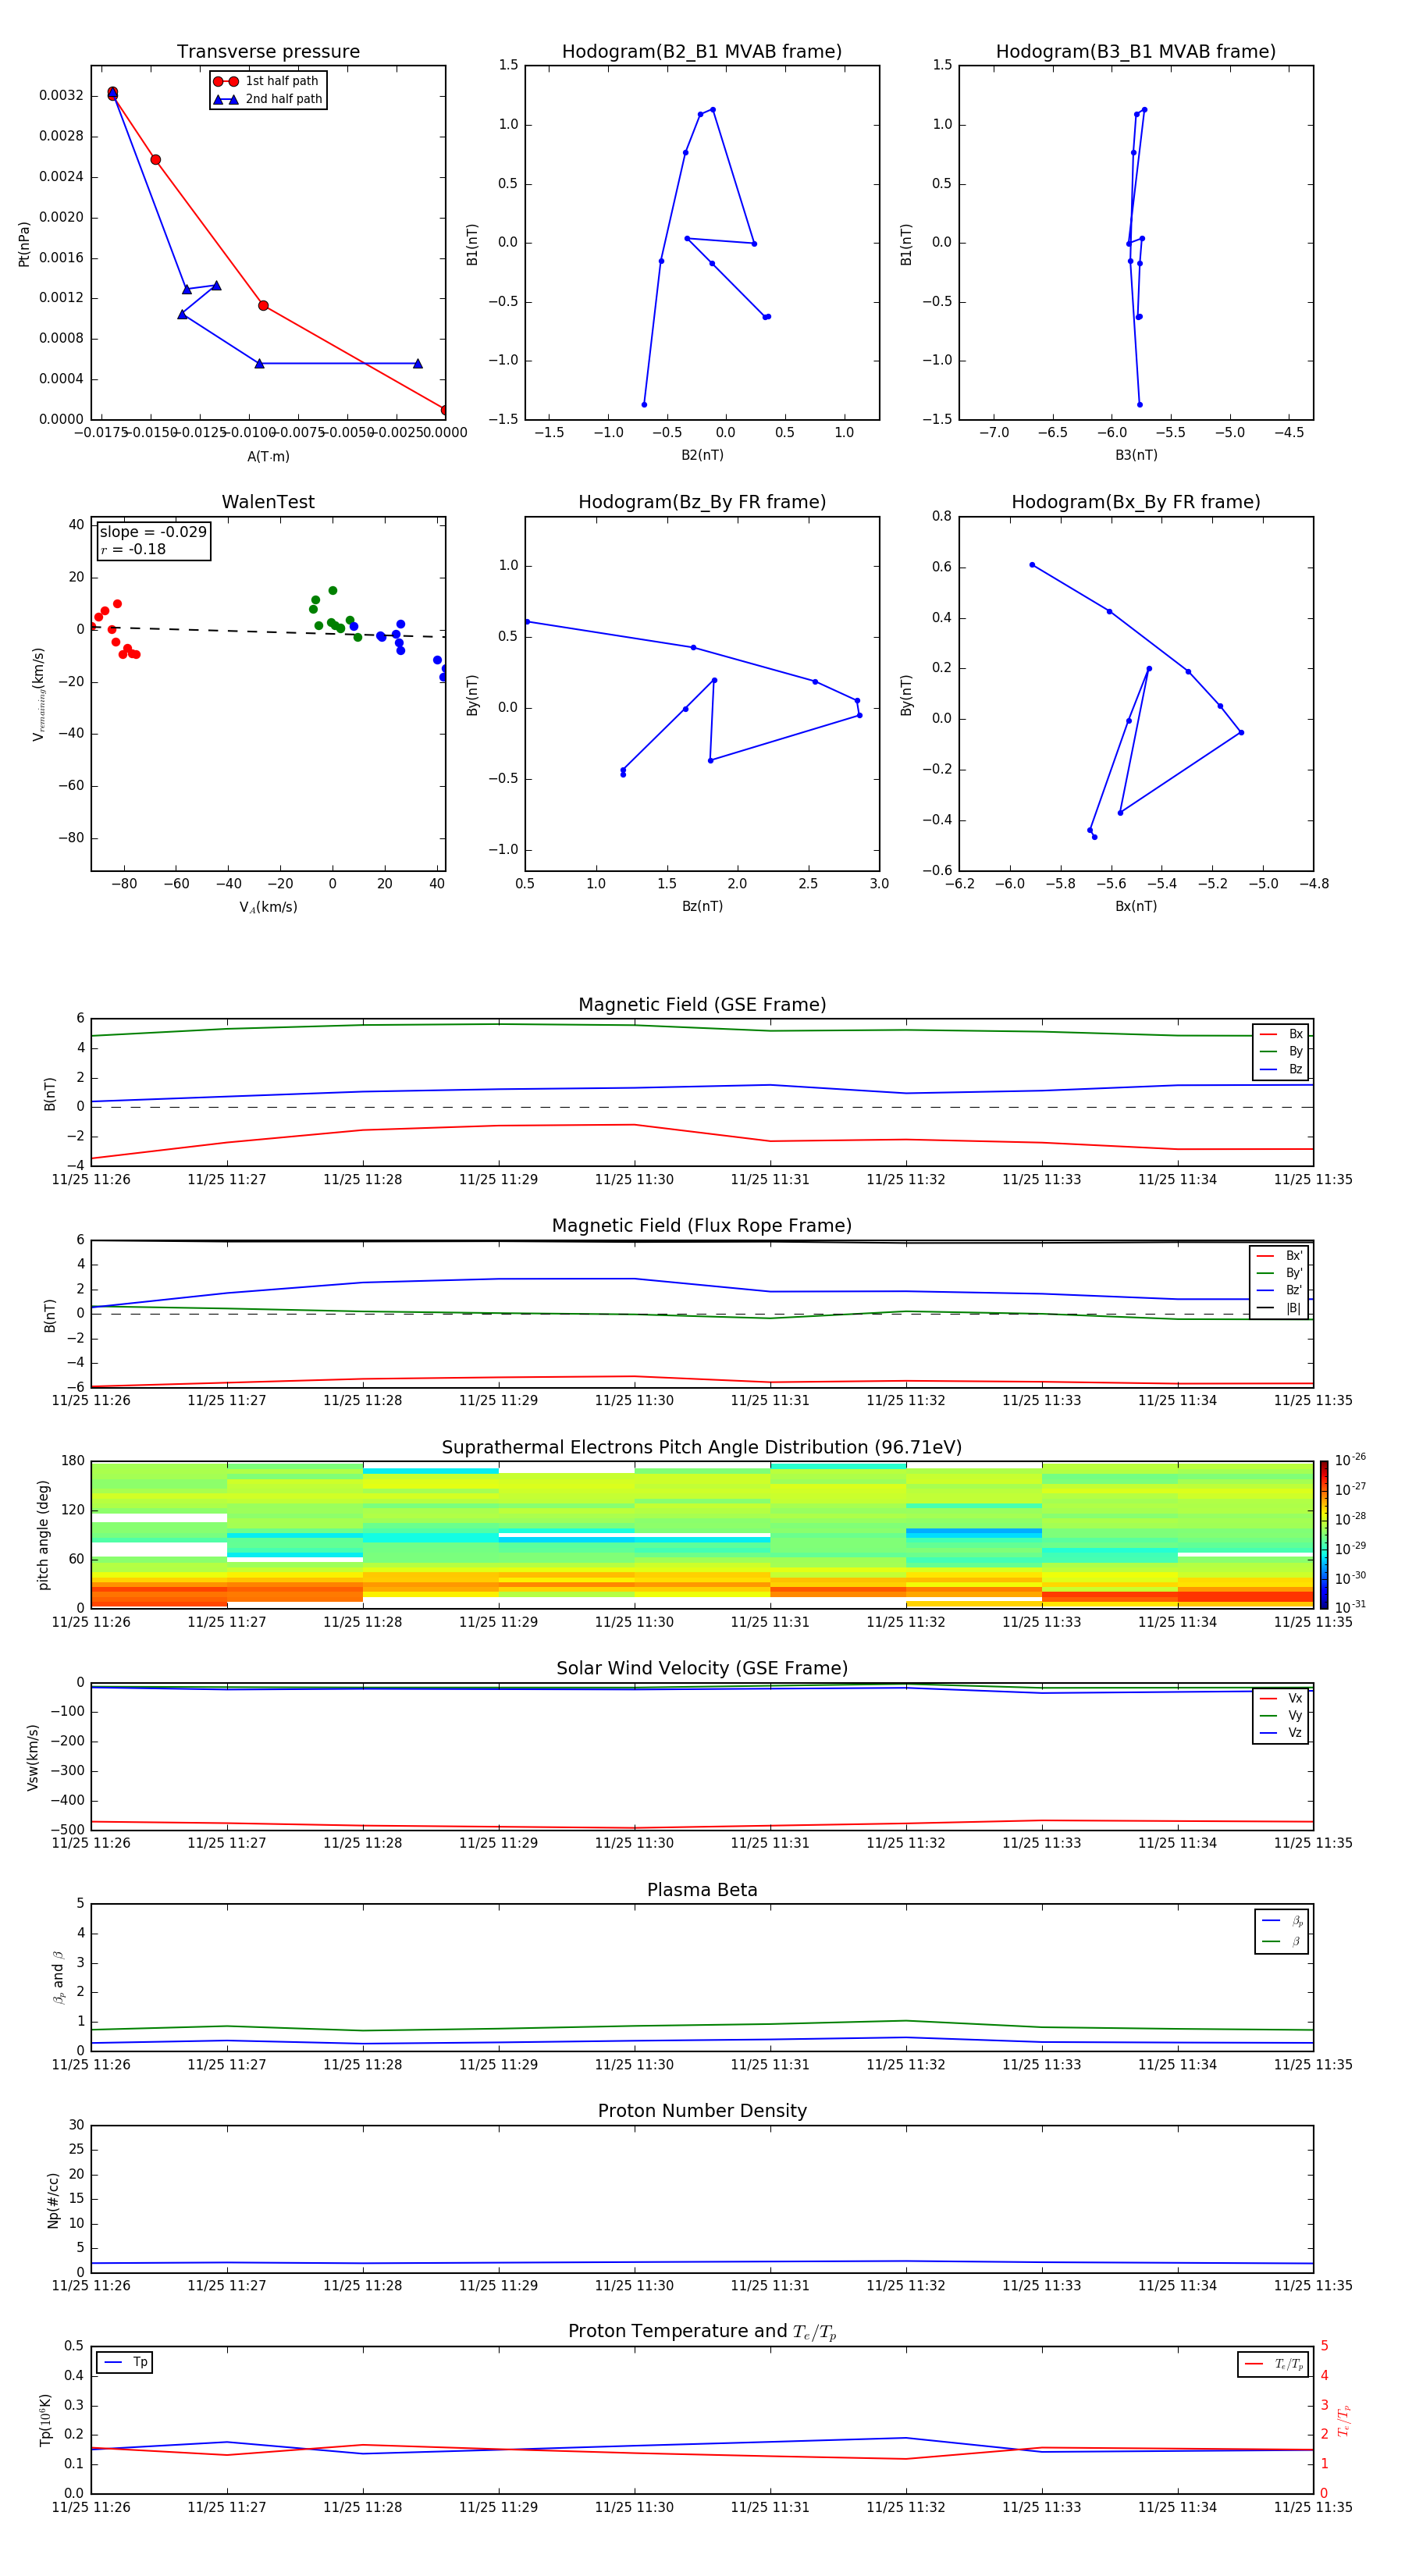
Task: Click the "A(T·m)" x-axis label
Action: click(x=268, y=457)
